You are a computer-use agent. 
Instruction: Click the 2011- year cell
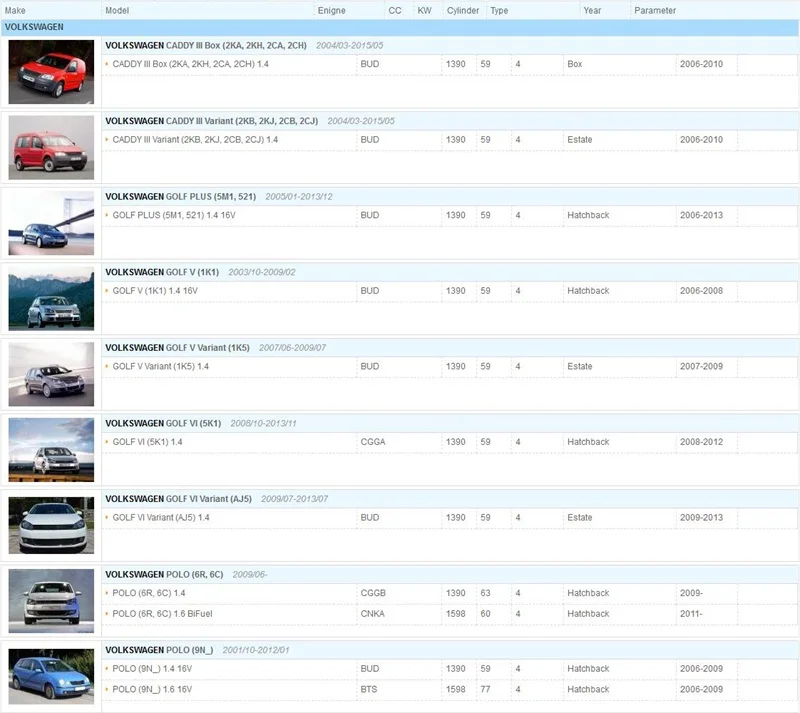tap(691, 614)
